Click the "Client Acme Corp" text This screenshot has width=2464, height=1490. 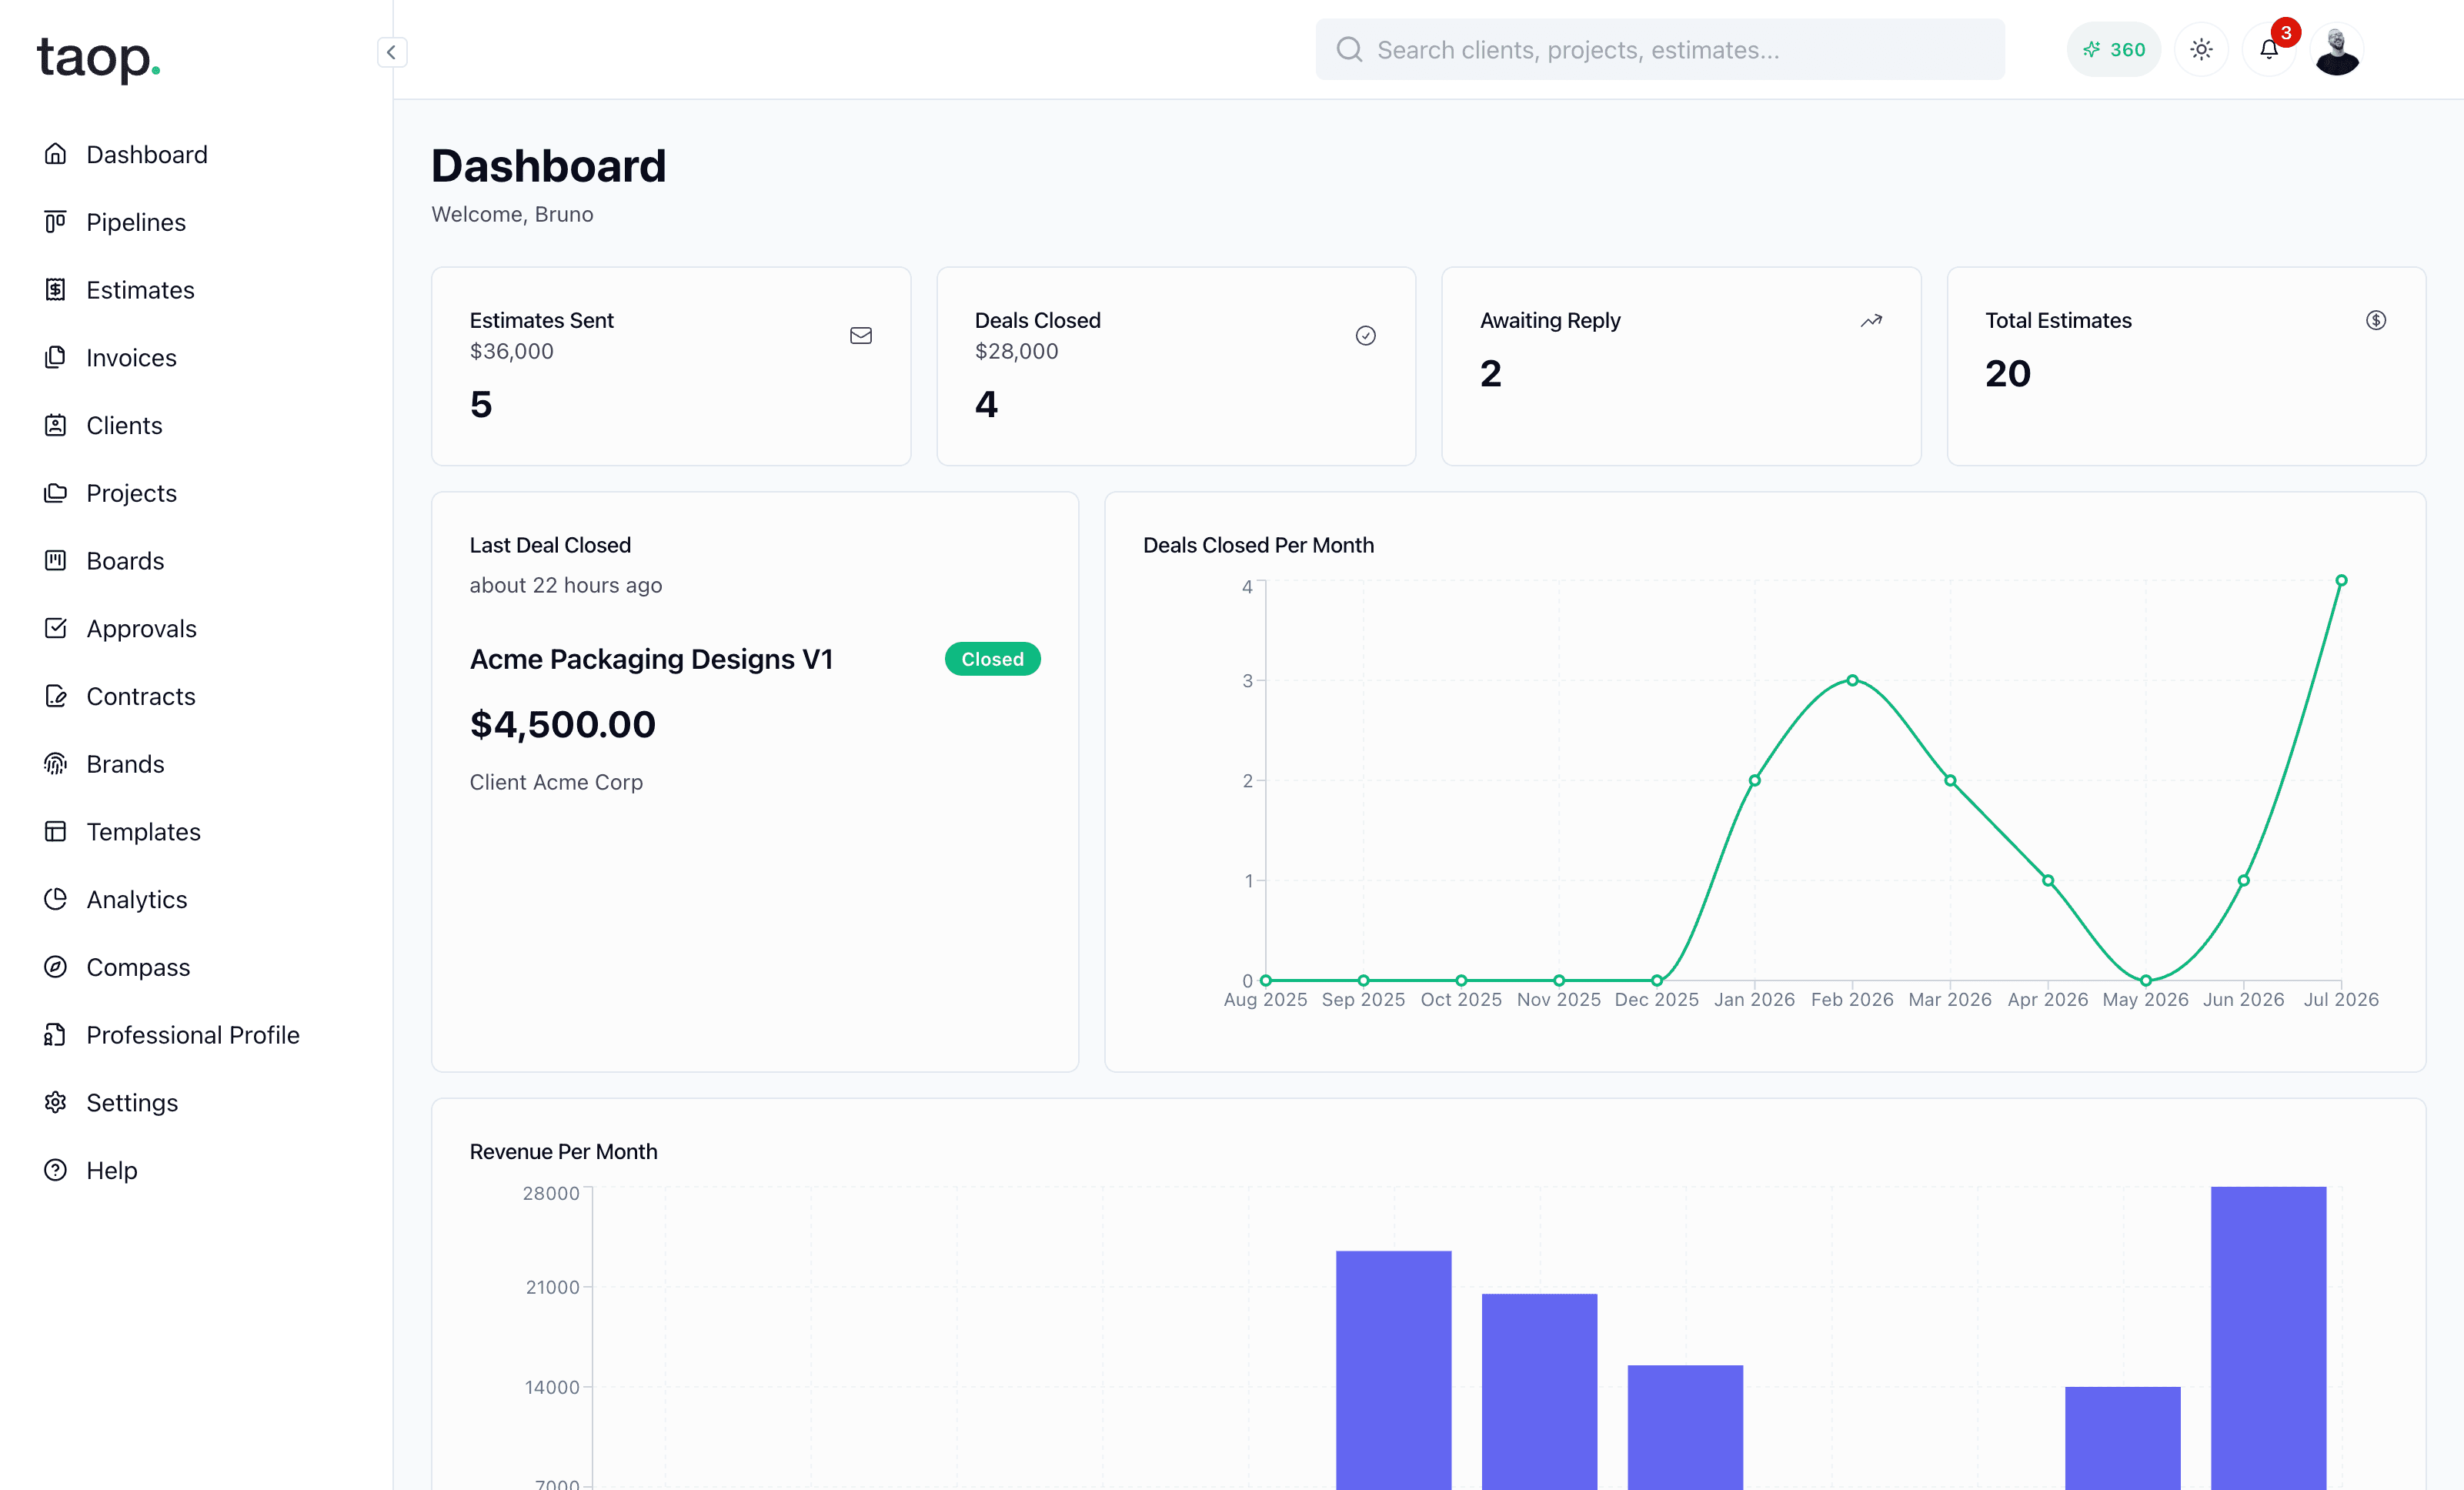pyautogui.click(x=556, y=782)
